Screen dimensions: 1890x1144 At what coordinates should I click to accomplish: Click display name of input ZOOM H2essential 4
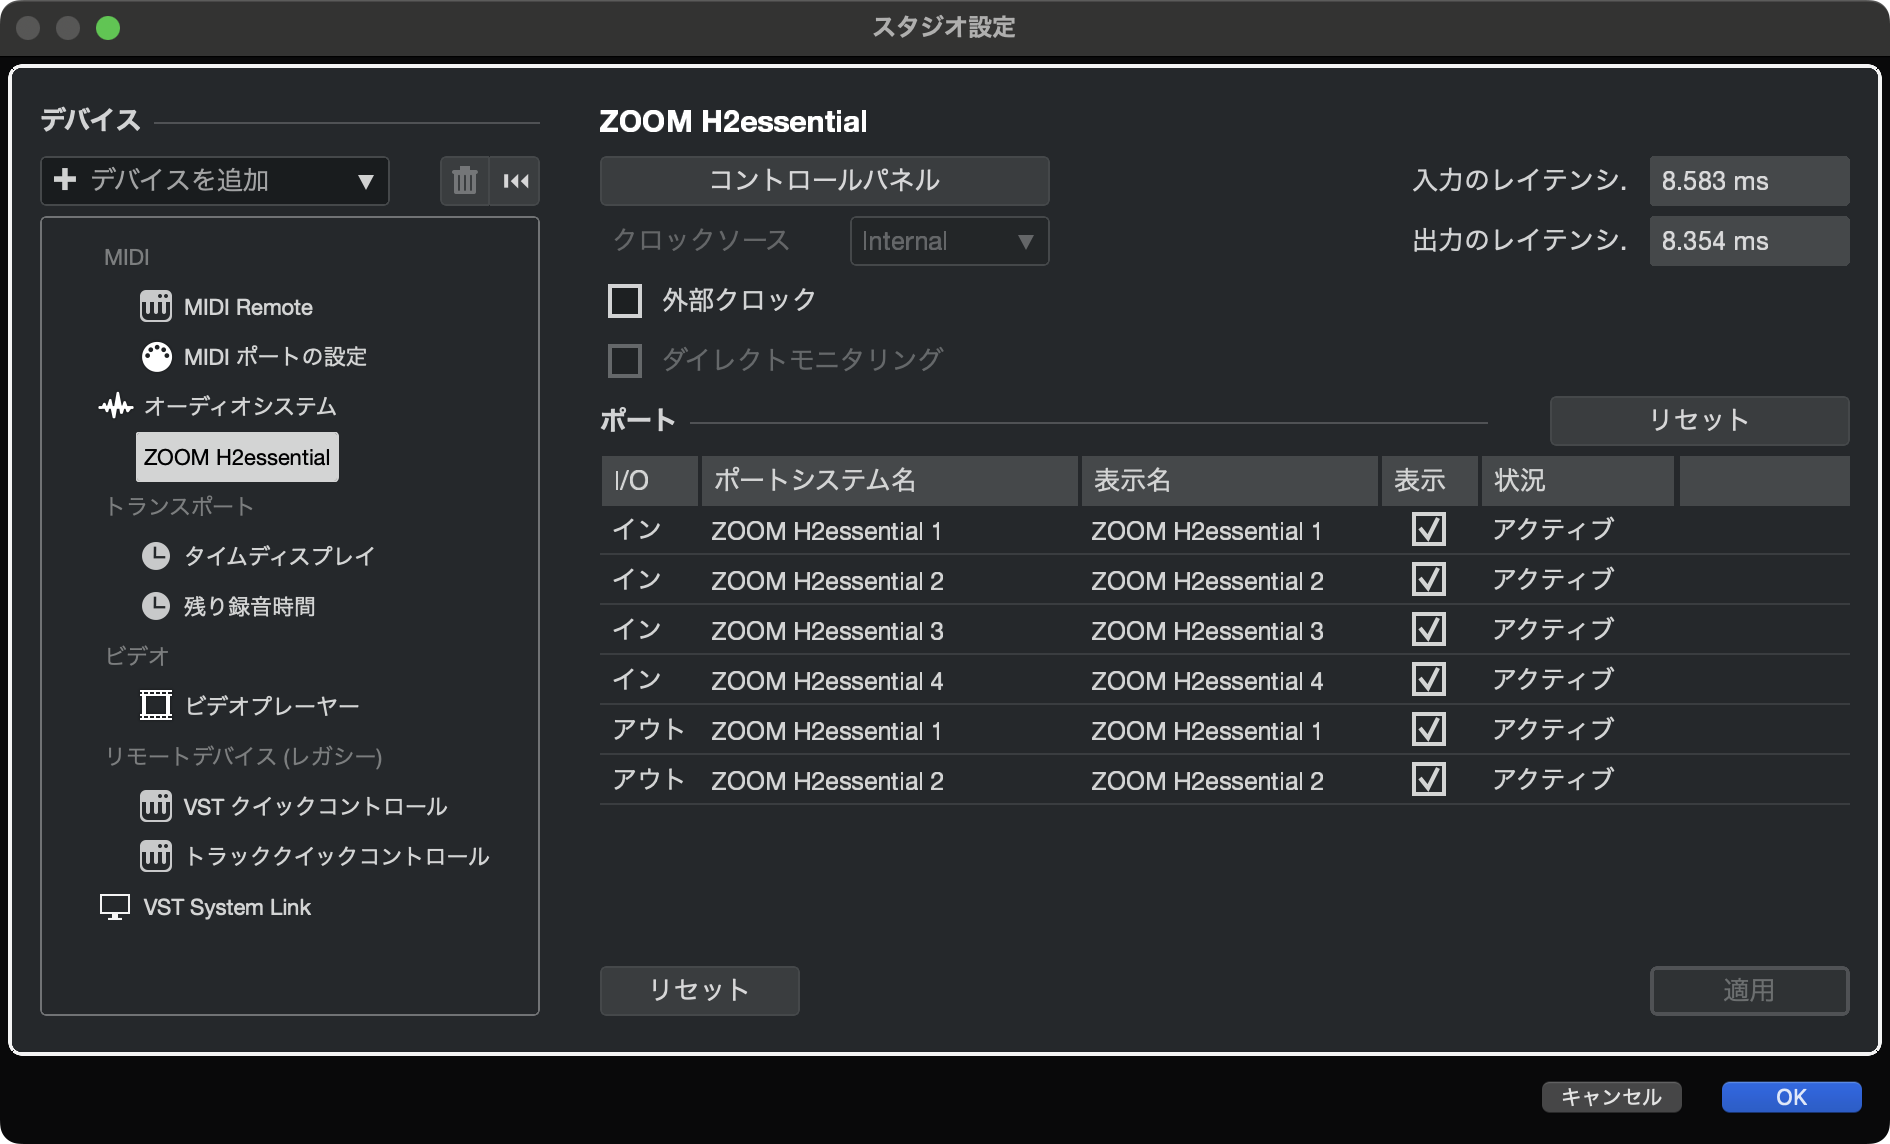[1207, 681]
